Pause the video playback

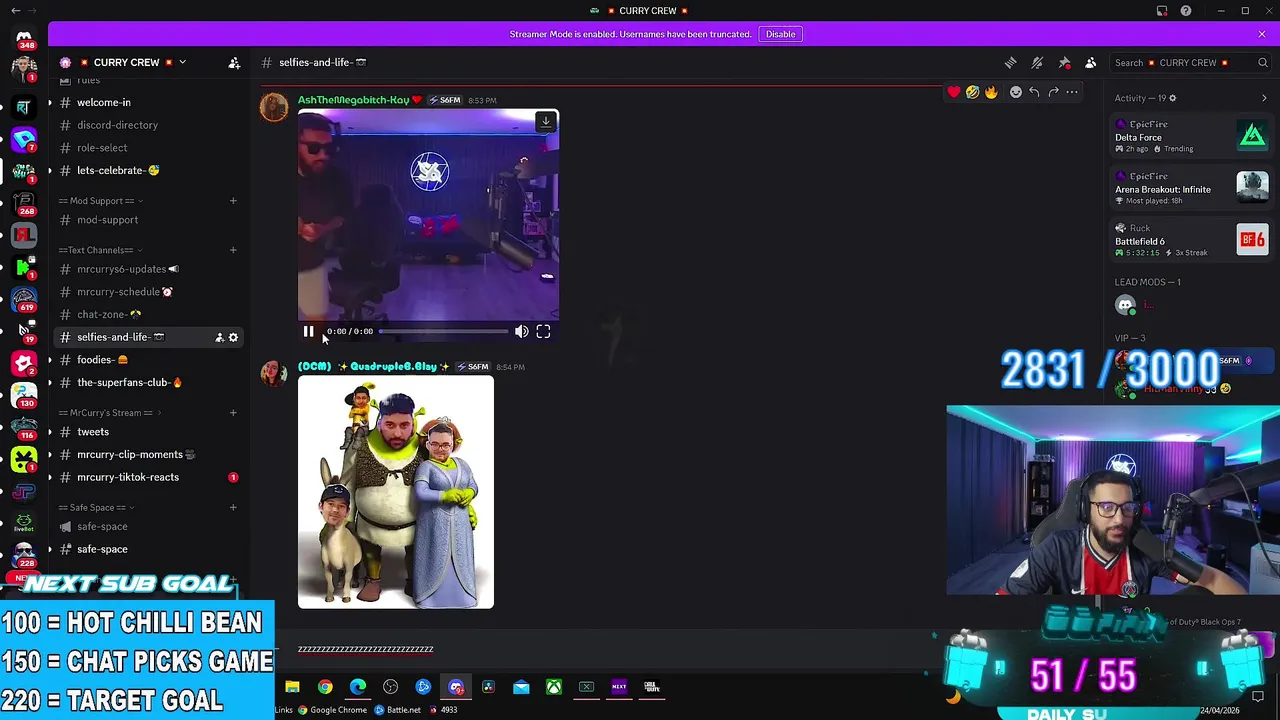click(309, 331)
